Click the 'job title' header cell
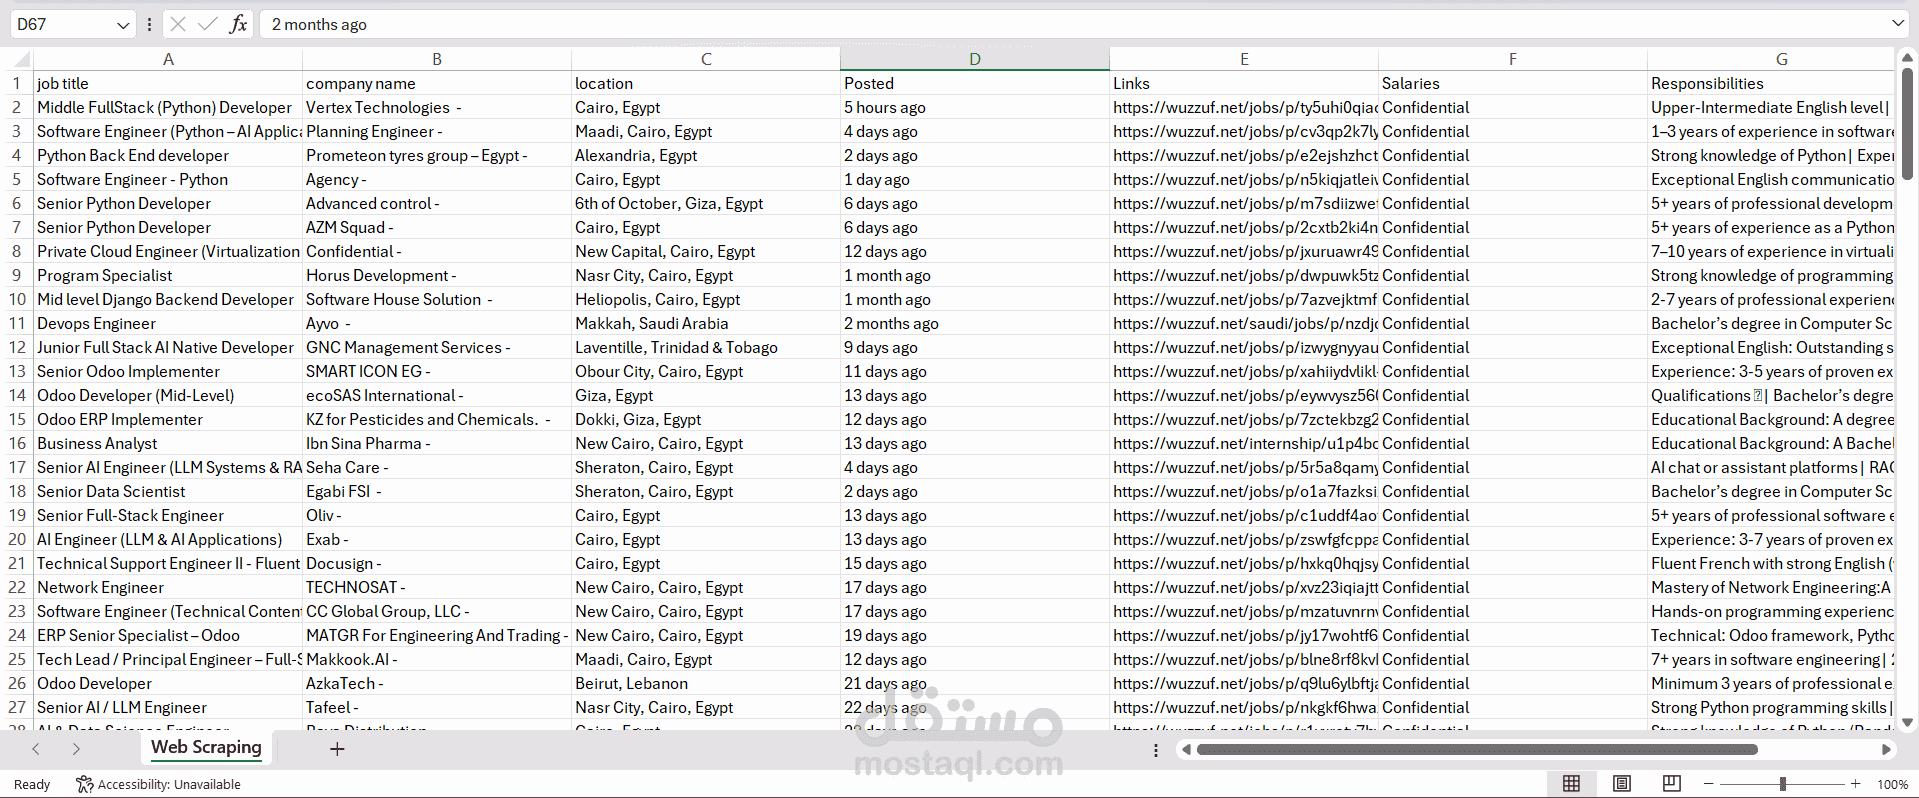The height and width of the screenshot is (798, 1919). (168, 83)
